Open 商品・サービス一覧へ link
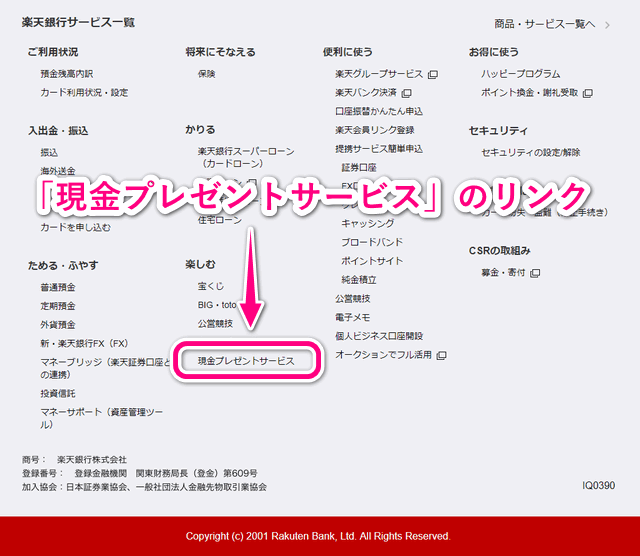 click(544, 24)
